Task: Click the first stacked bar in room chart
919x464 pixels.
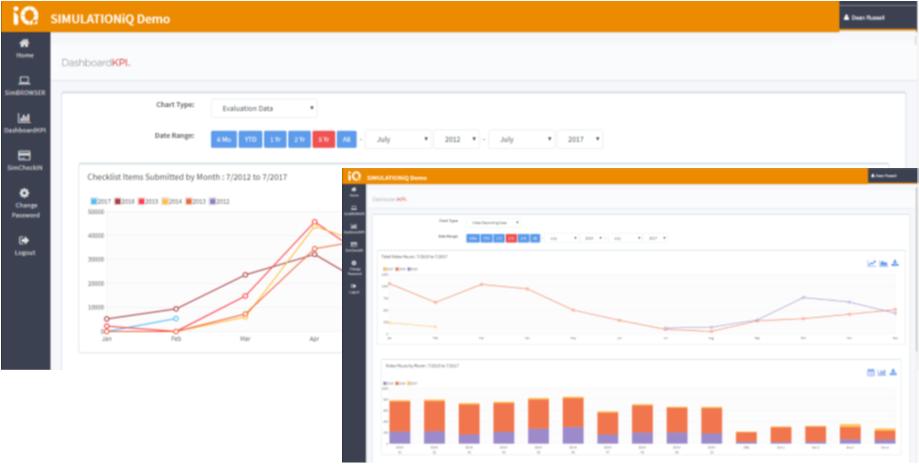Action: coord(400,422)
